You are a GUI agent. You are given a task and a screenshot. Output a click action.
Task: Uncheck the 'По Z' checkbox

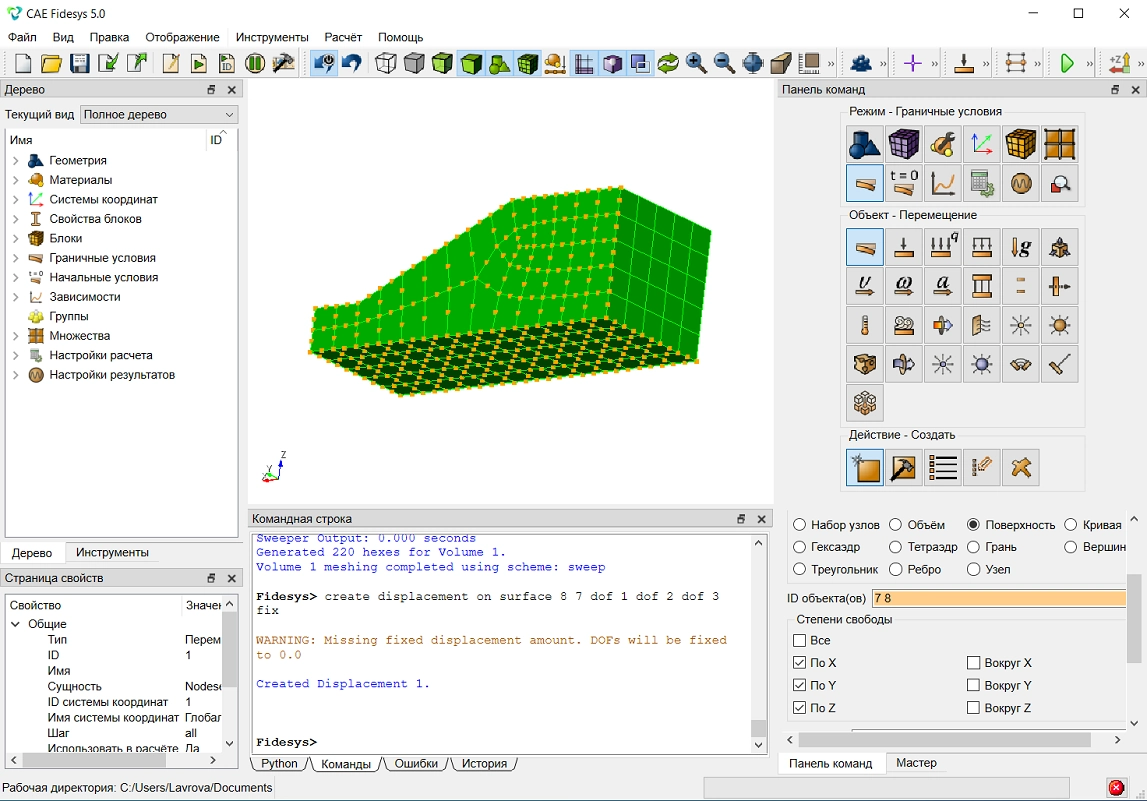800,708
